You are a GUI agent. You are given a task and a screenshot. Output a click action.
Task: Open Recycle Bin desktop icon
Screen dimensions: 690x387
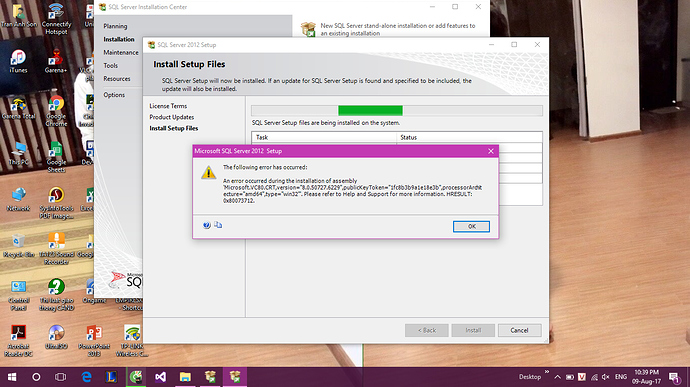18,246
